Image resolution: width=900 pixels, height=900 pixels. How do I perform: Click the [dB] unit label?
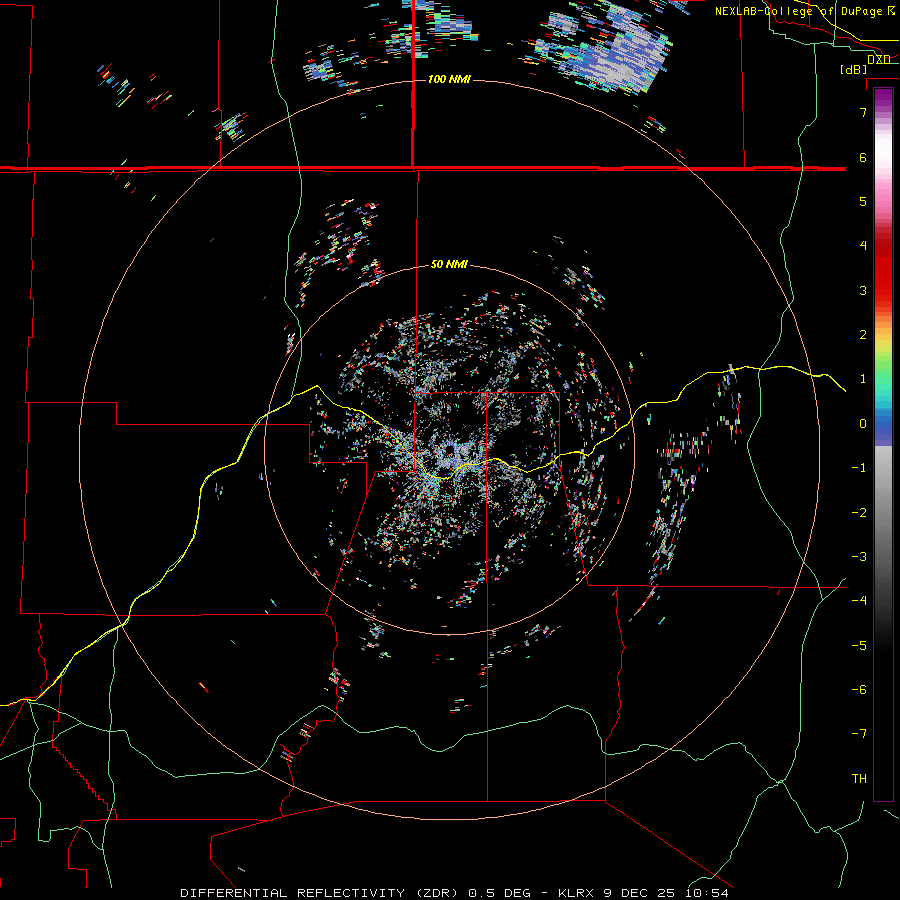click(x=854, y=69)
